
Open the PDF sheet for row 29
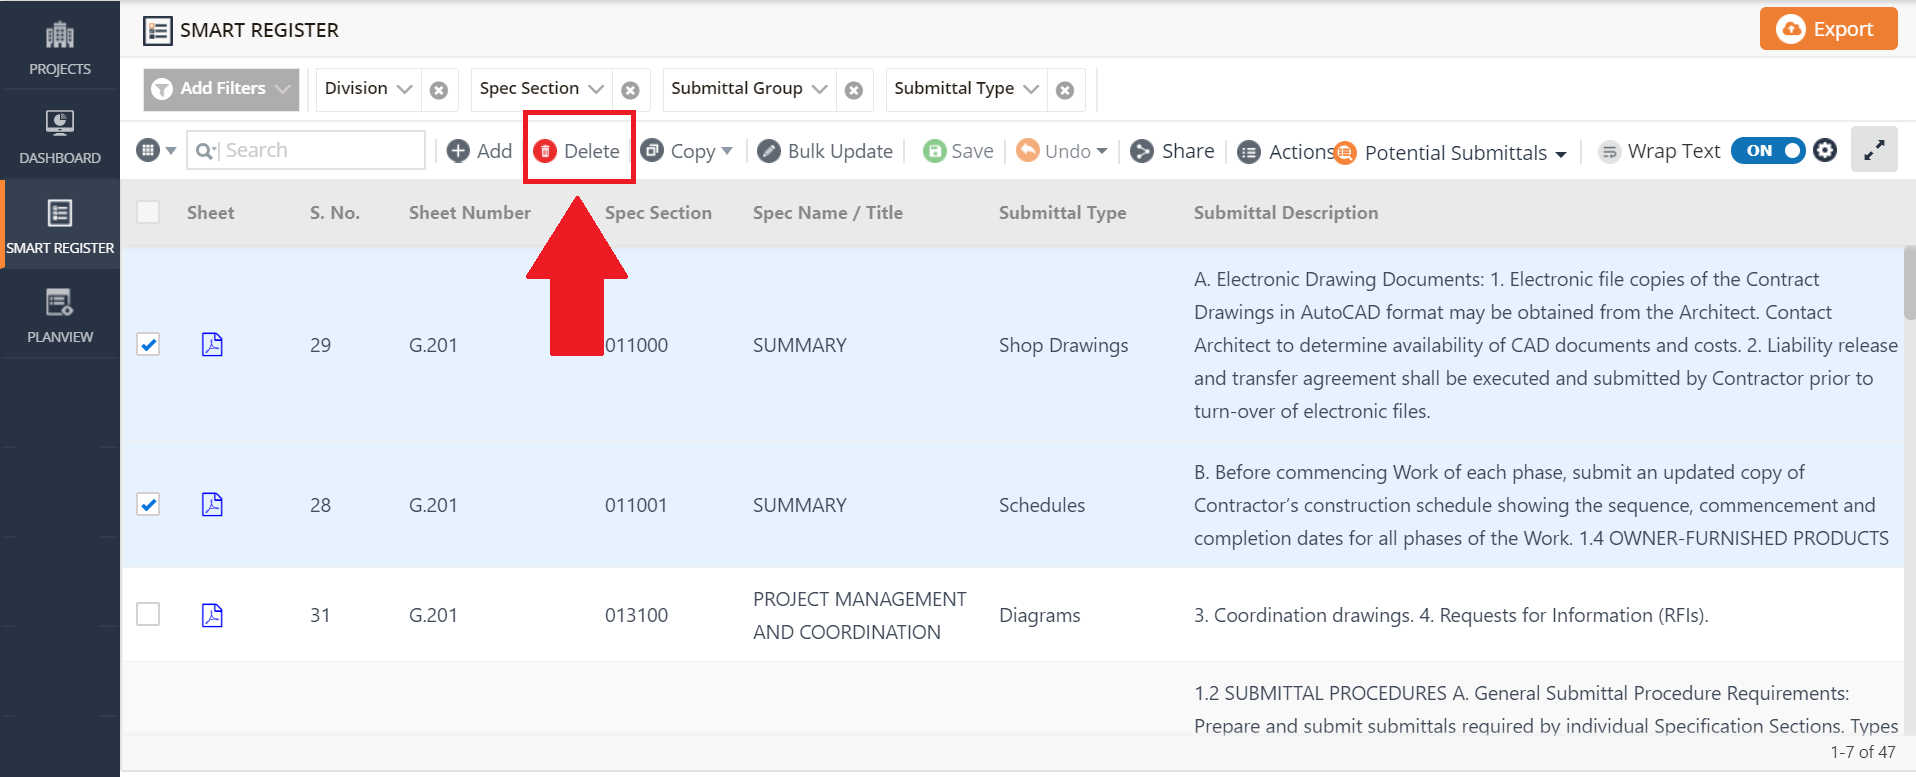coord(212,345)
